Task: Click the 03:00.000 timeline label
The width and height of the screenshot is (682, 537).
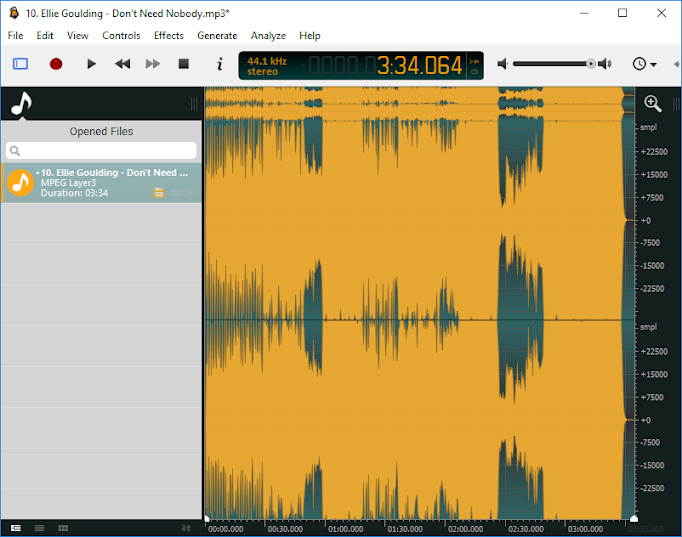Action: 585,529
